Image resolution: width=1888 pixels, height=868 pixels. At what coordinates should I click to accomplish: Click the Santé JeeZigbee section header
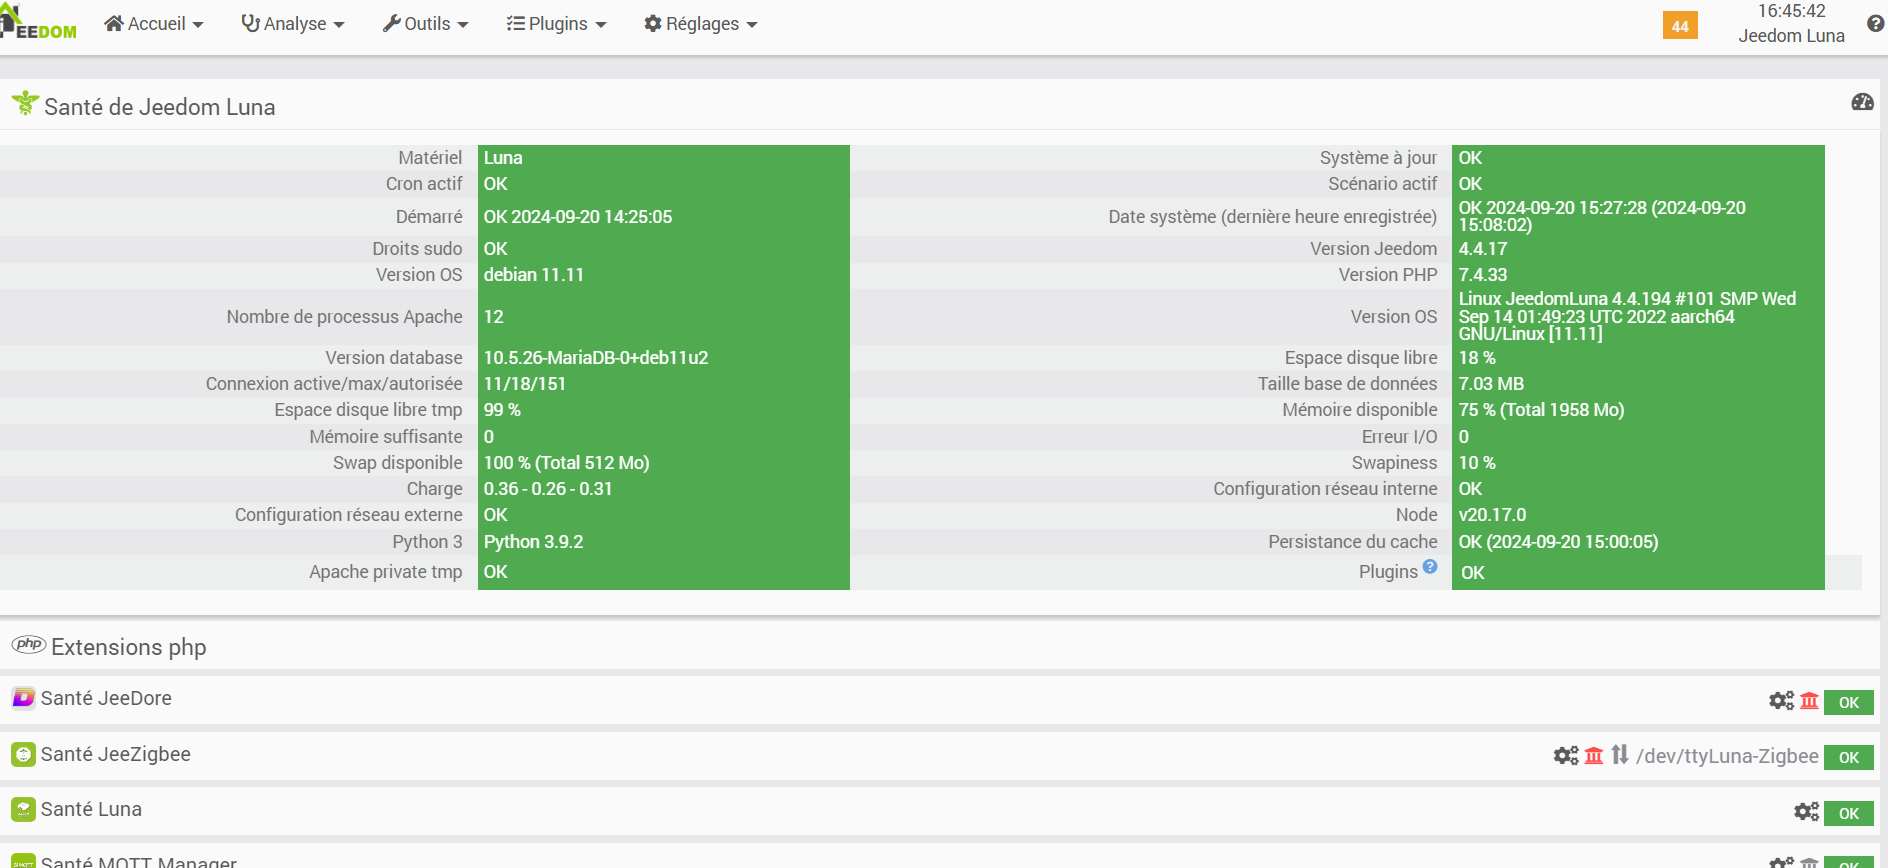115,754
